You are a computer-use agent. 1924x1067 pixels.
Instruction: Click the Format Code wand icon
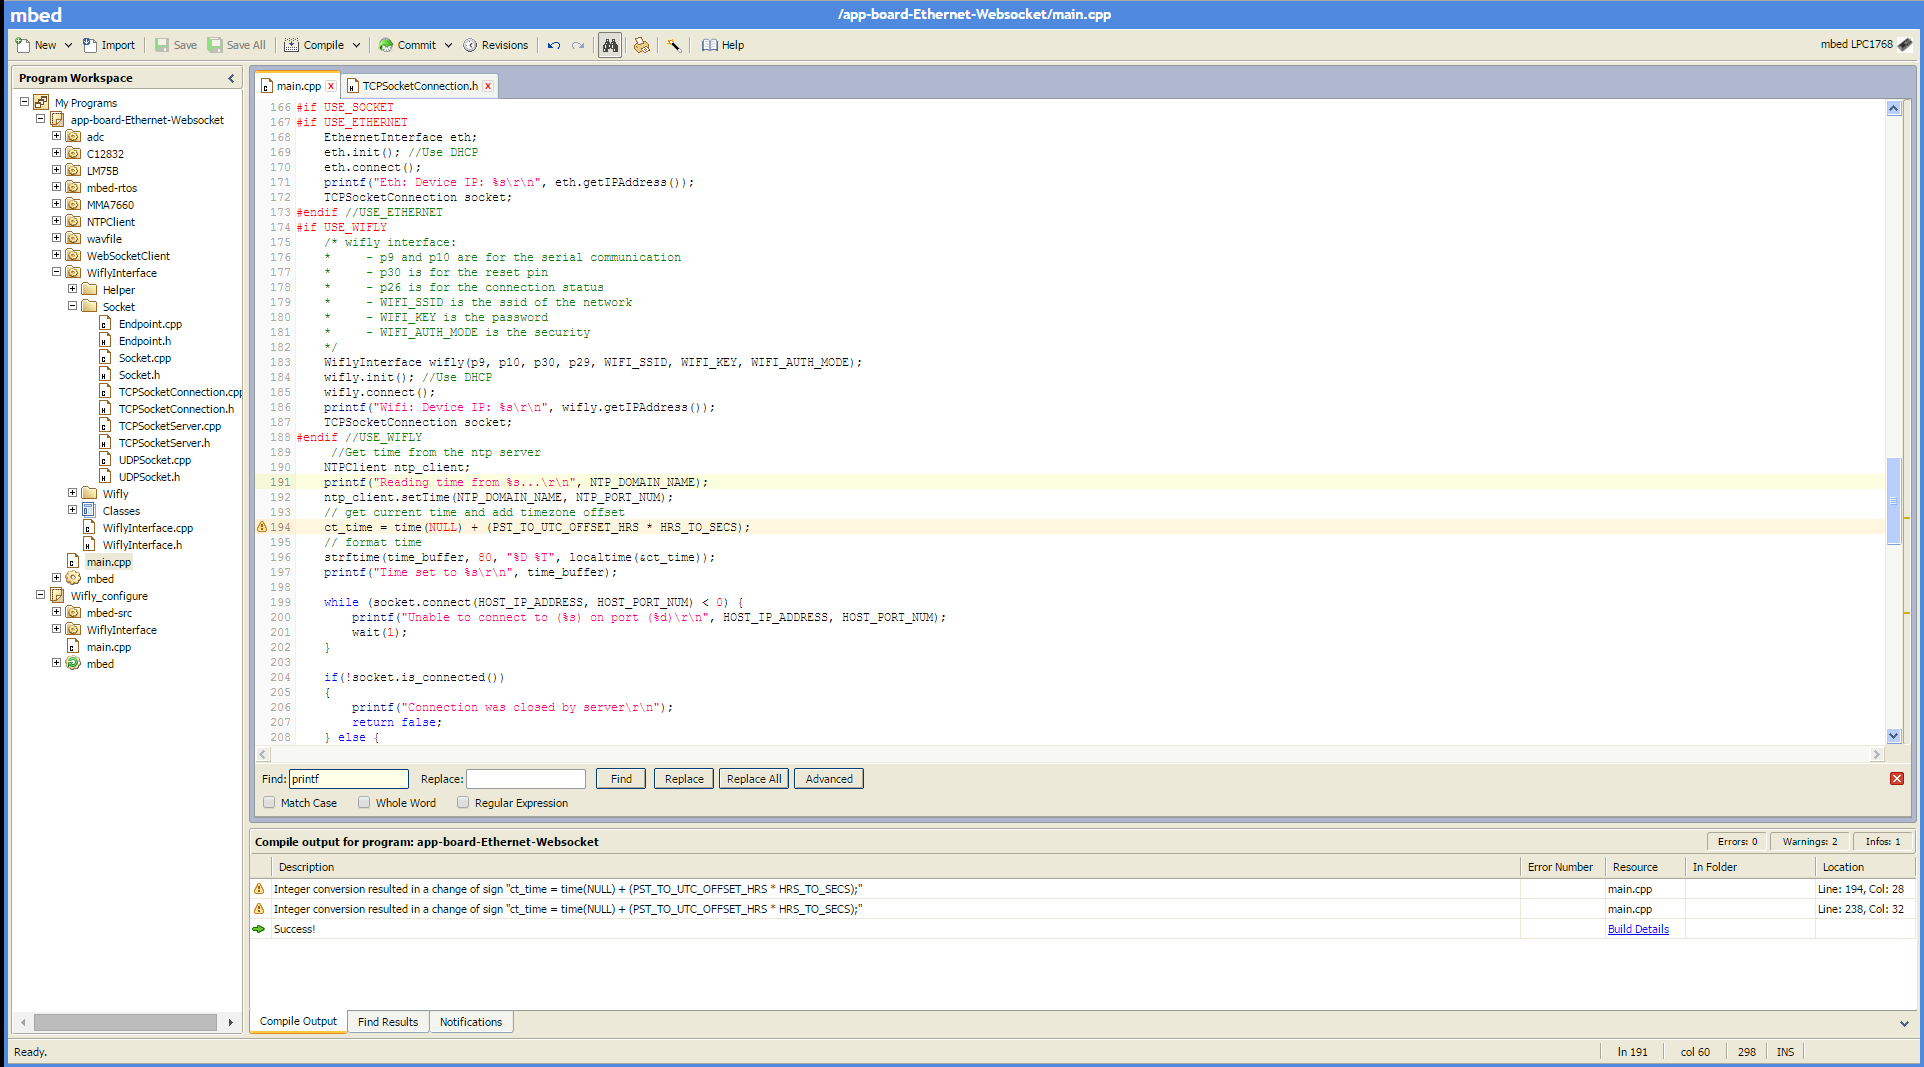[x=674, y=45]
